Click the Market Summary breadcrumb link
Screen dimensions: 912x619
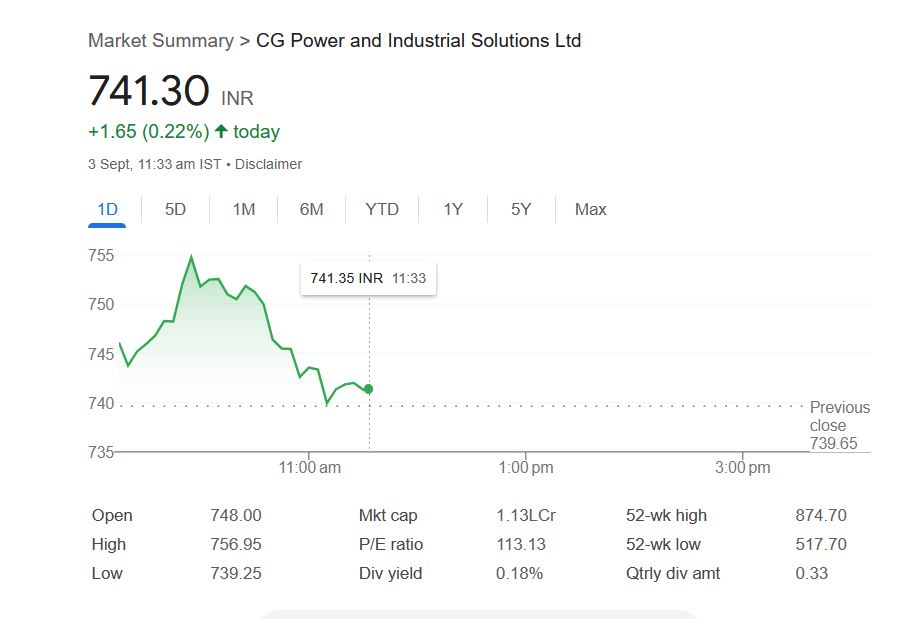(x=160, y=41)
